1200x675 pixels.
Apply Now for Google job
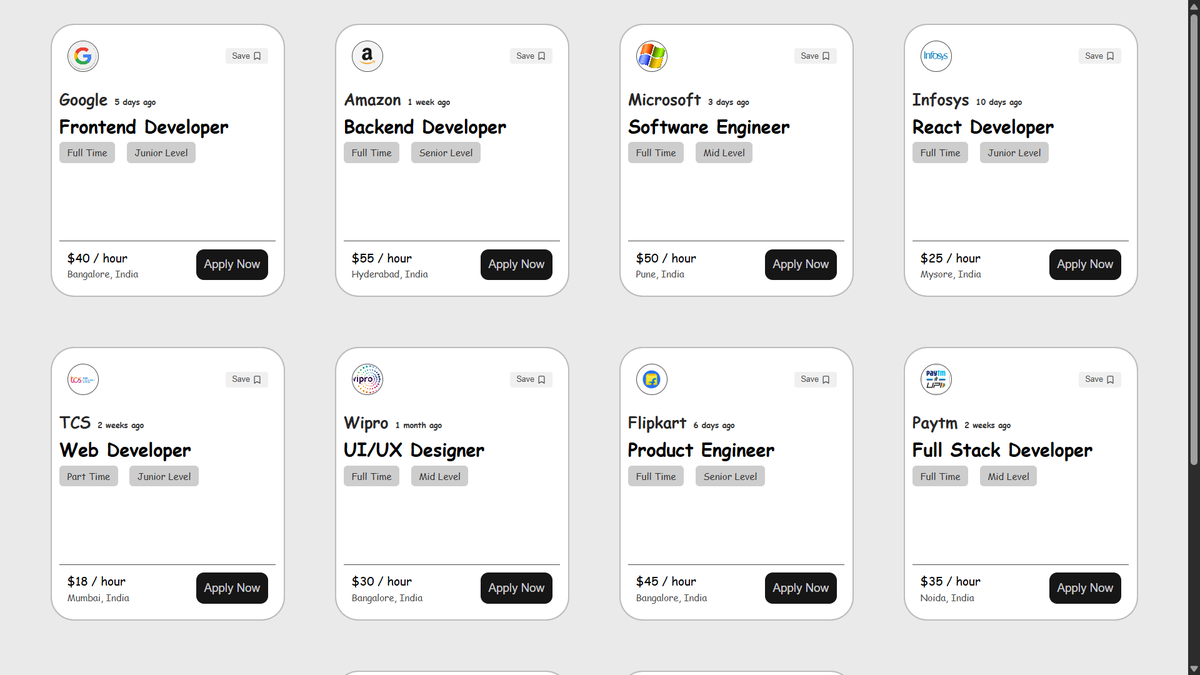click(232, 264)
